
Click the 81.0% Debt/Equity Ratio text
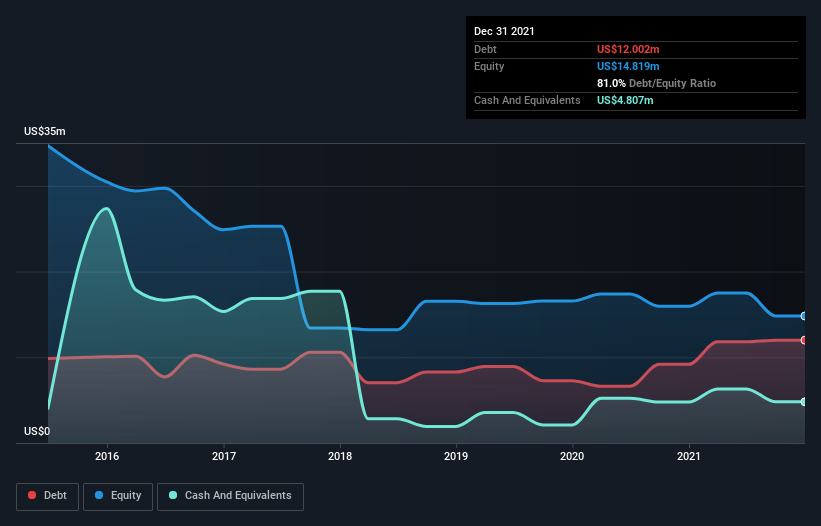click(656, 83)
